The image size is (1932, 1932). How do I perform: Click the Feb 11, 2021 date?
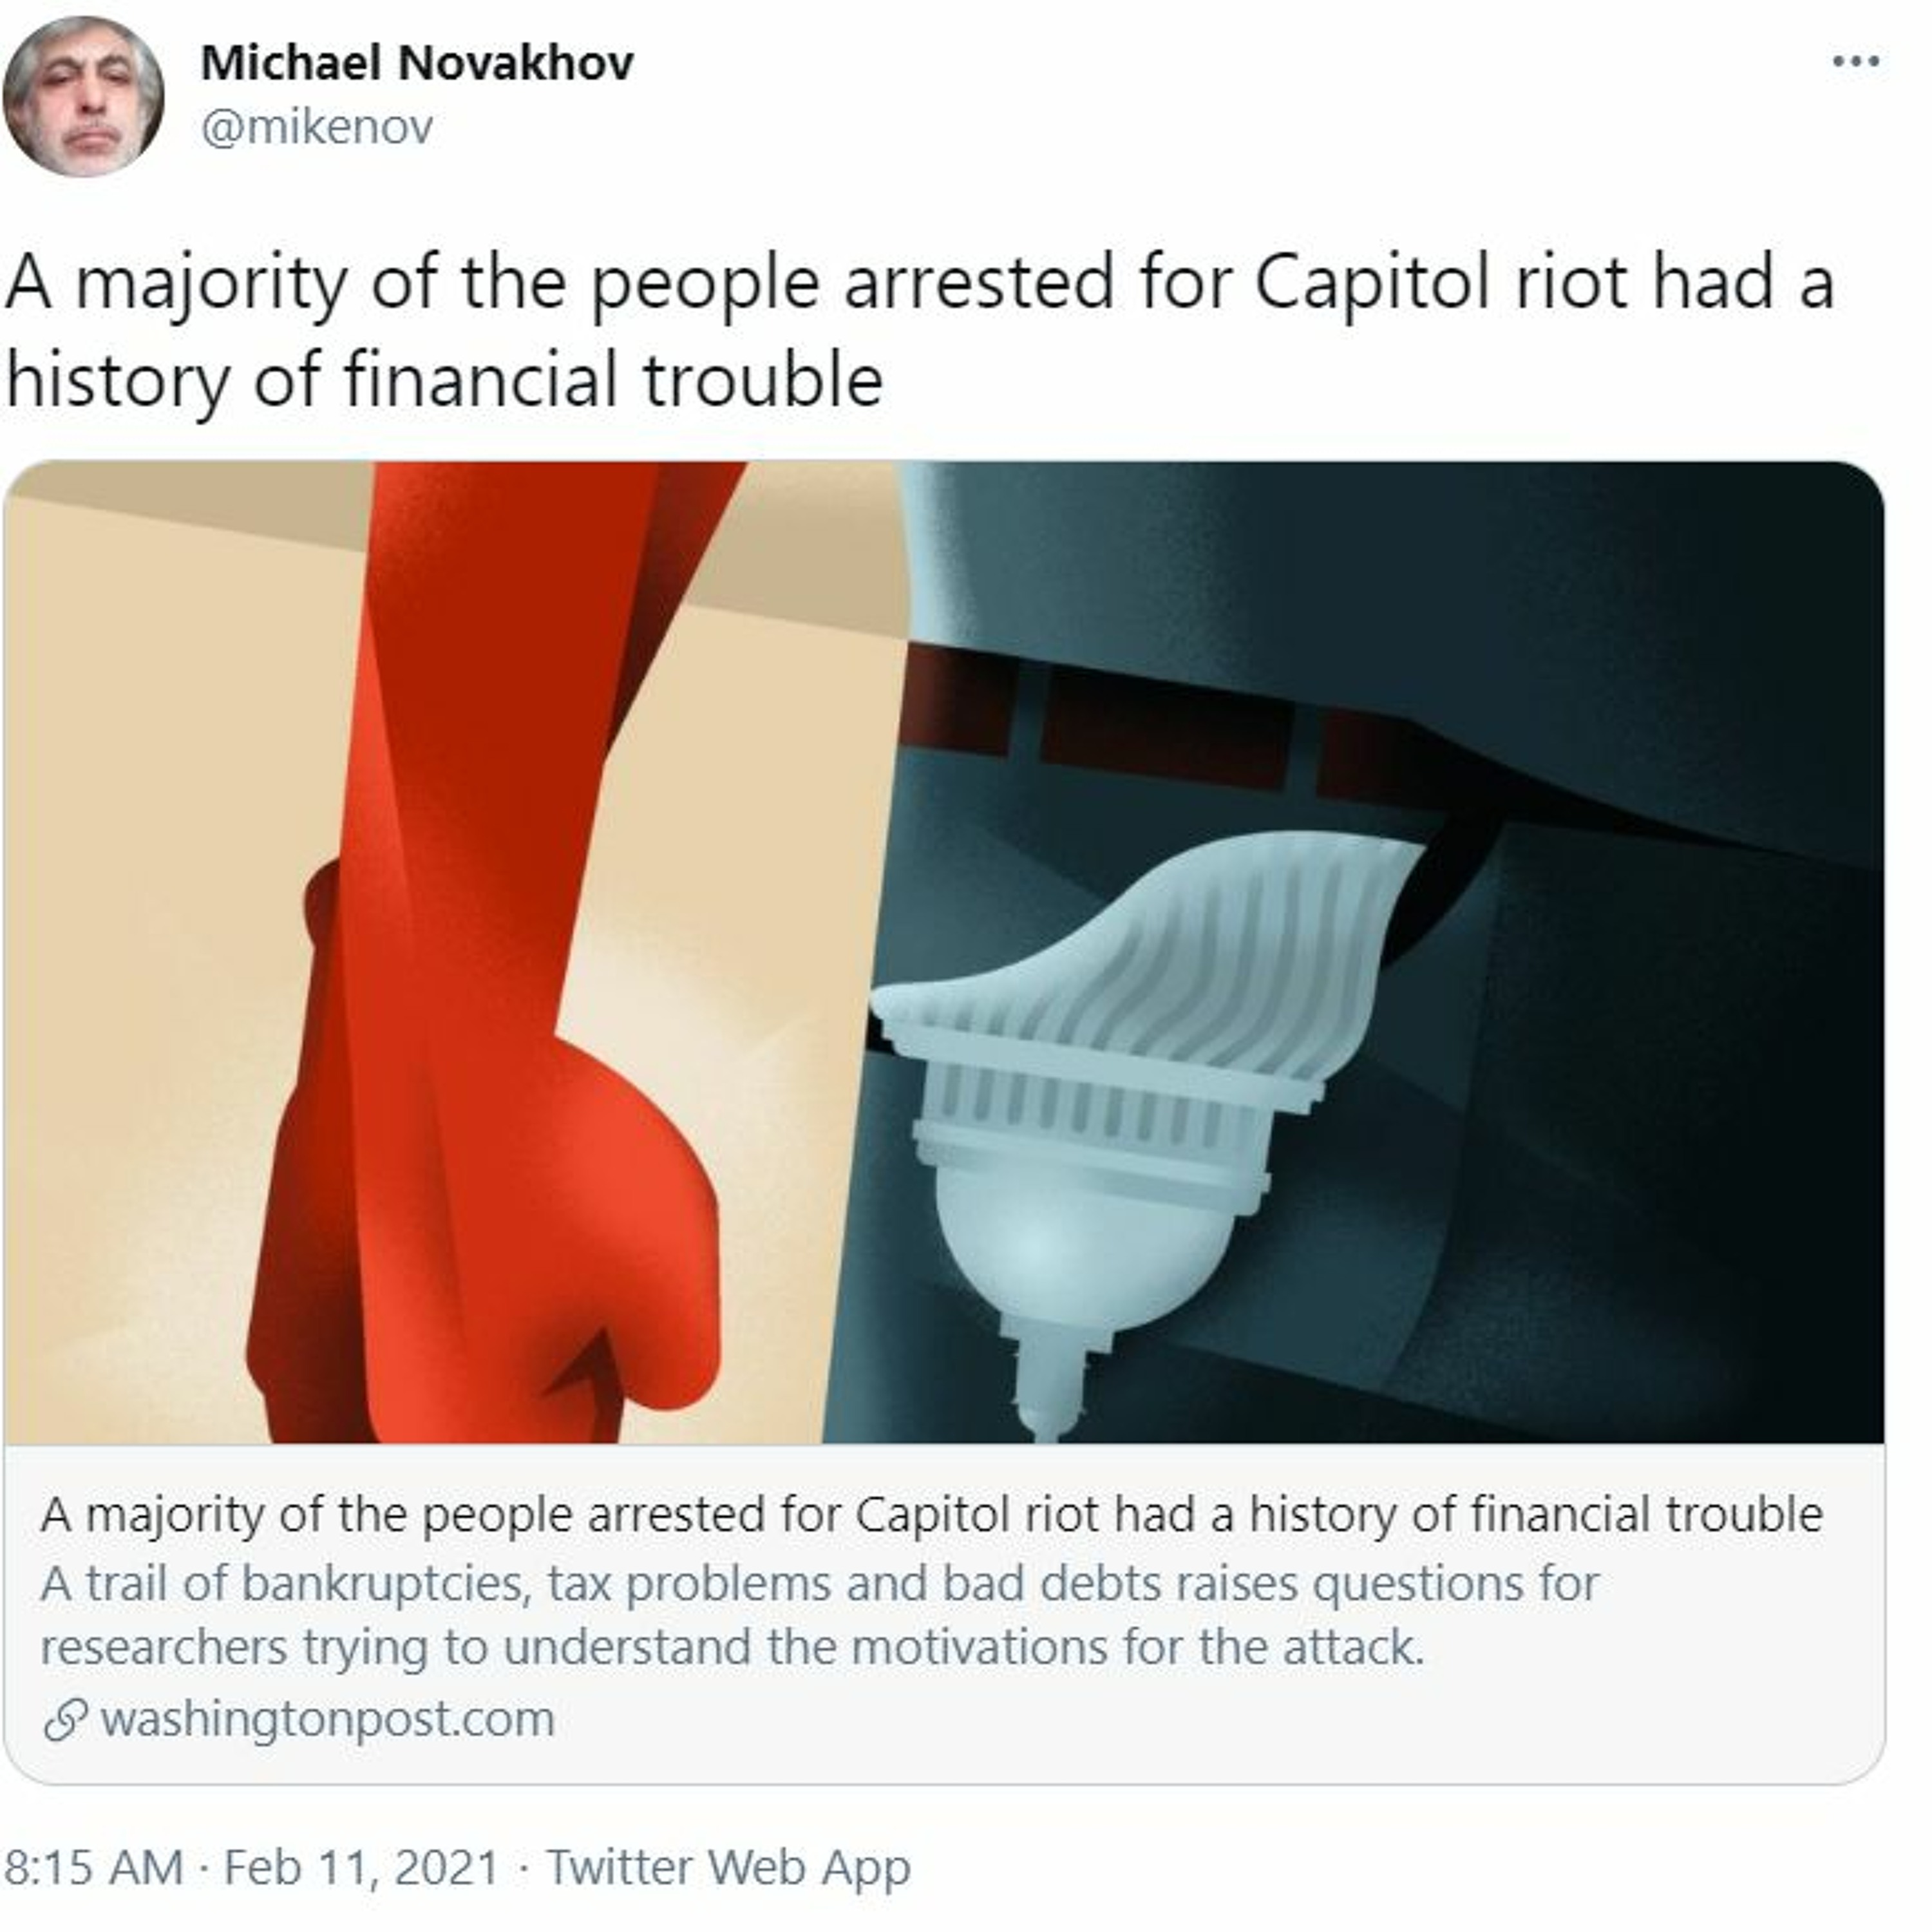(x=360, y=1867)
